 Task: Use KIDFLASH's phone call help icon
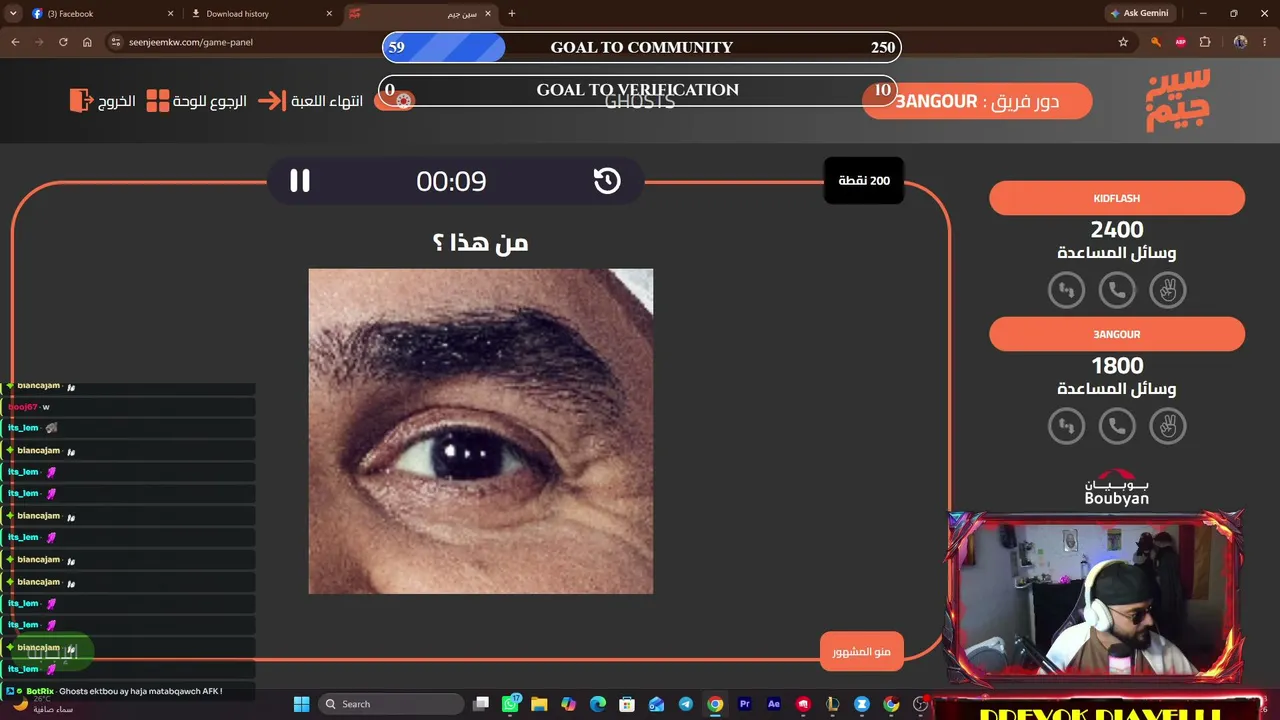pyautogui.click(x=1117, y=290)
